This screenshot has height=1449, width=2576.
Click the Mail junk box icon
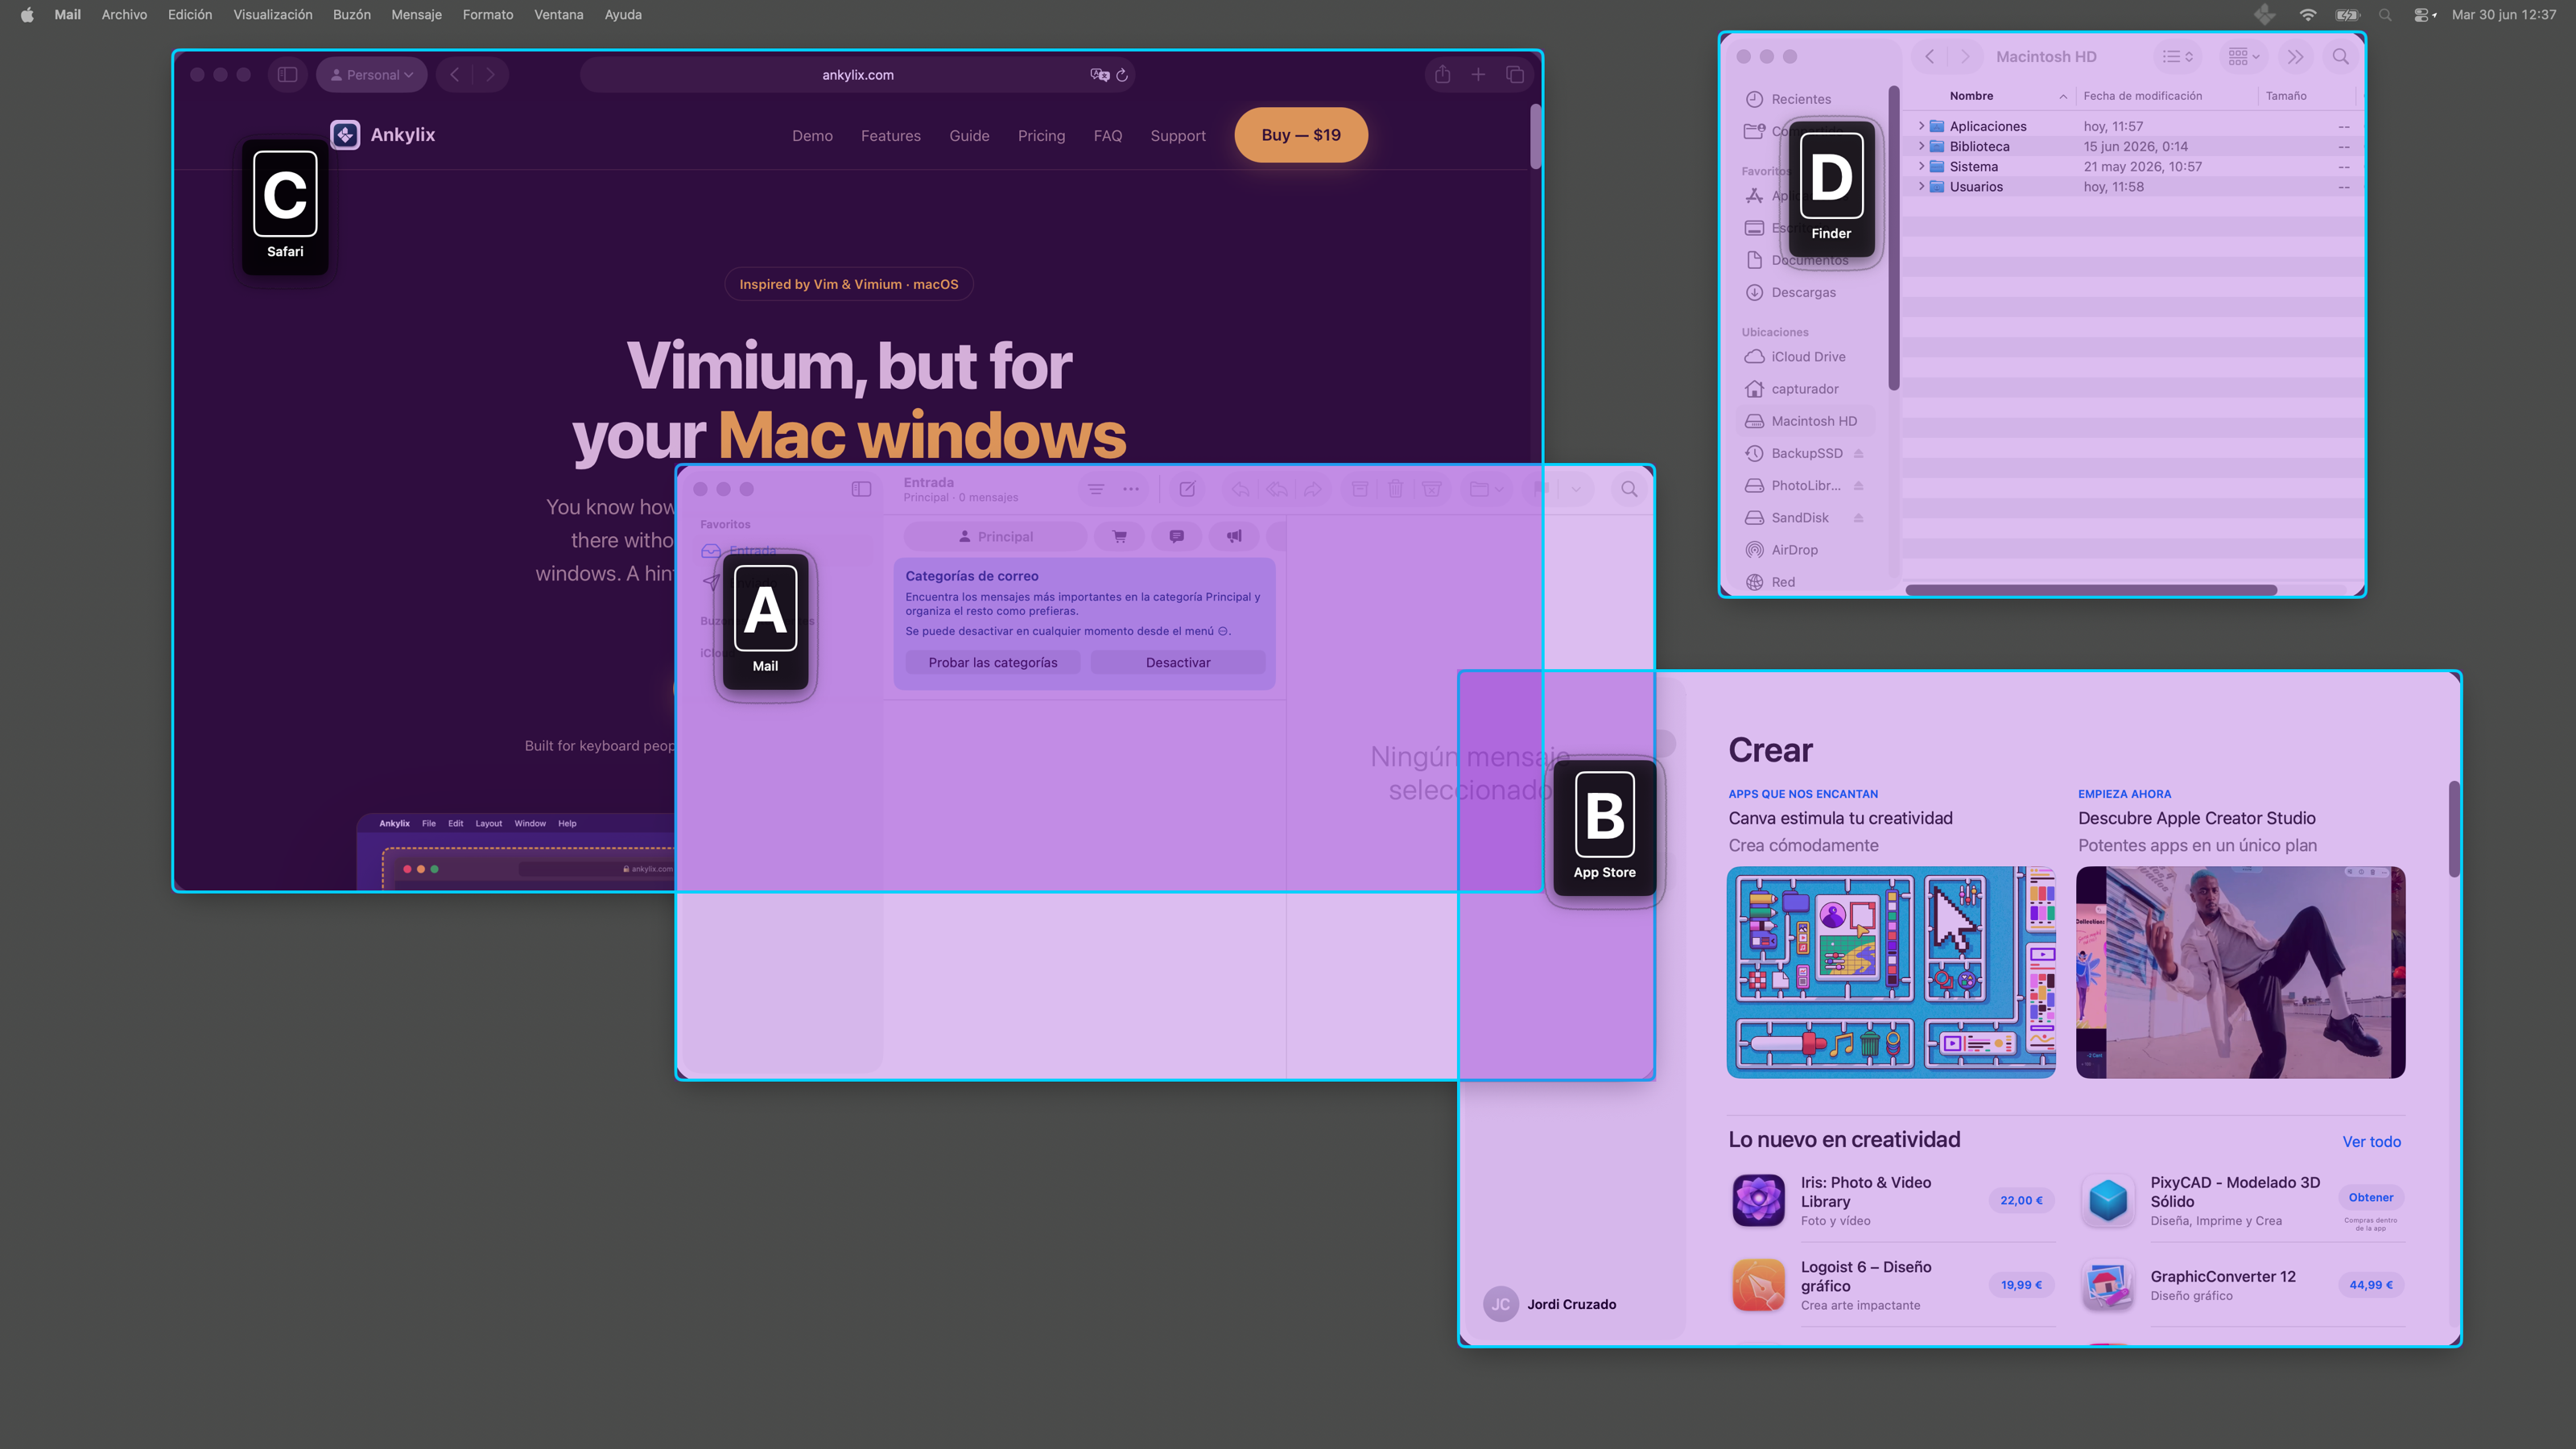(x=1432, y=489)
